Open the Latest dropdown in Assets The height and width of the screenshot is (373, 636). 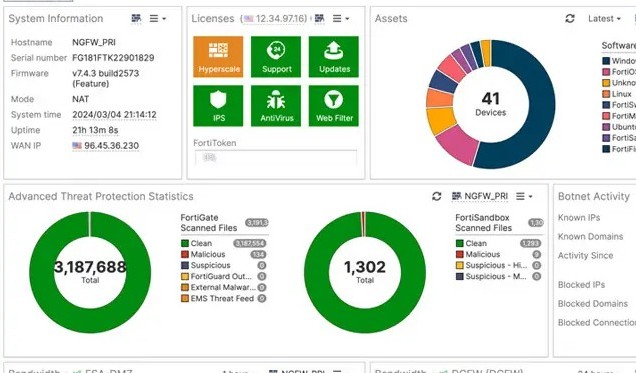point(604,19)
